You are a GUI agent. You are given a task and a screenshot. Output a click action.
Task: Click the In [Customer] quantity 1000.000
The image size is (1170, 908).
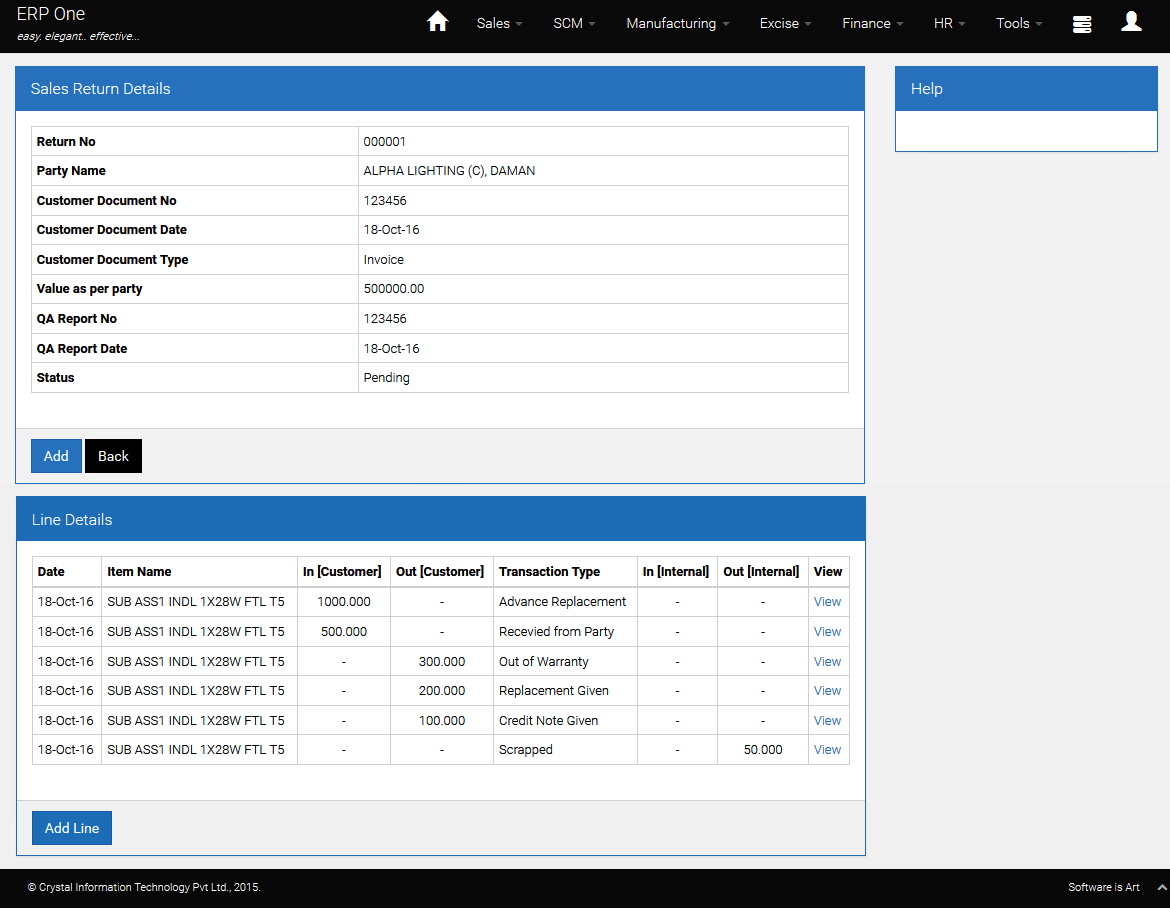pyautogui.click(x=344, y=601)
